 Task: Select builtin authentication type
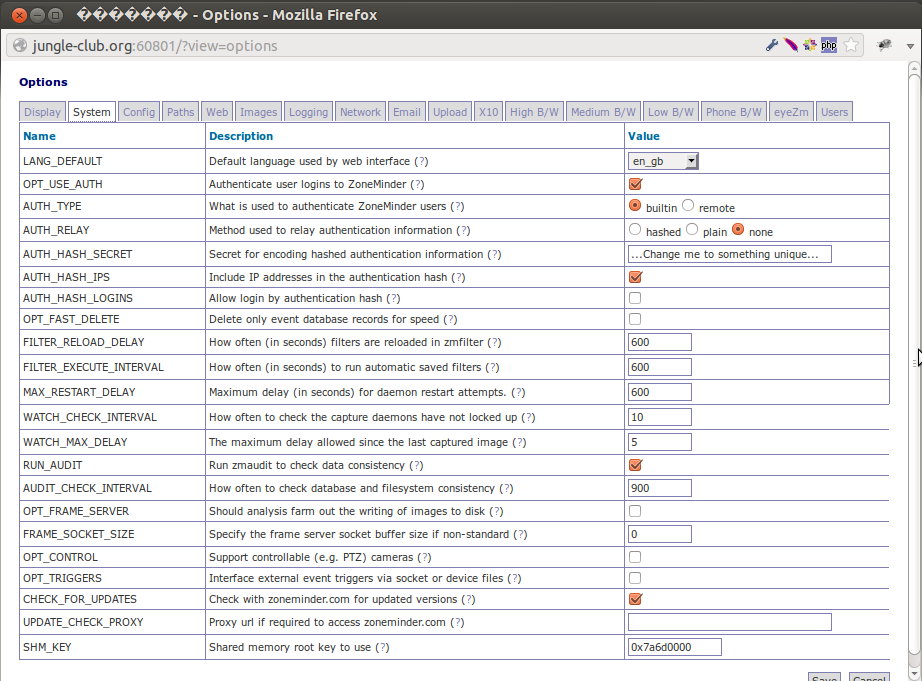pyautogui.click(x=635, y=206)
